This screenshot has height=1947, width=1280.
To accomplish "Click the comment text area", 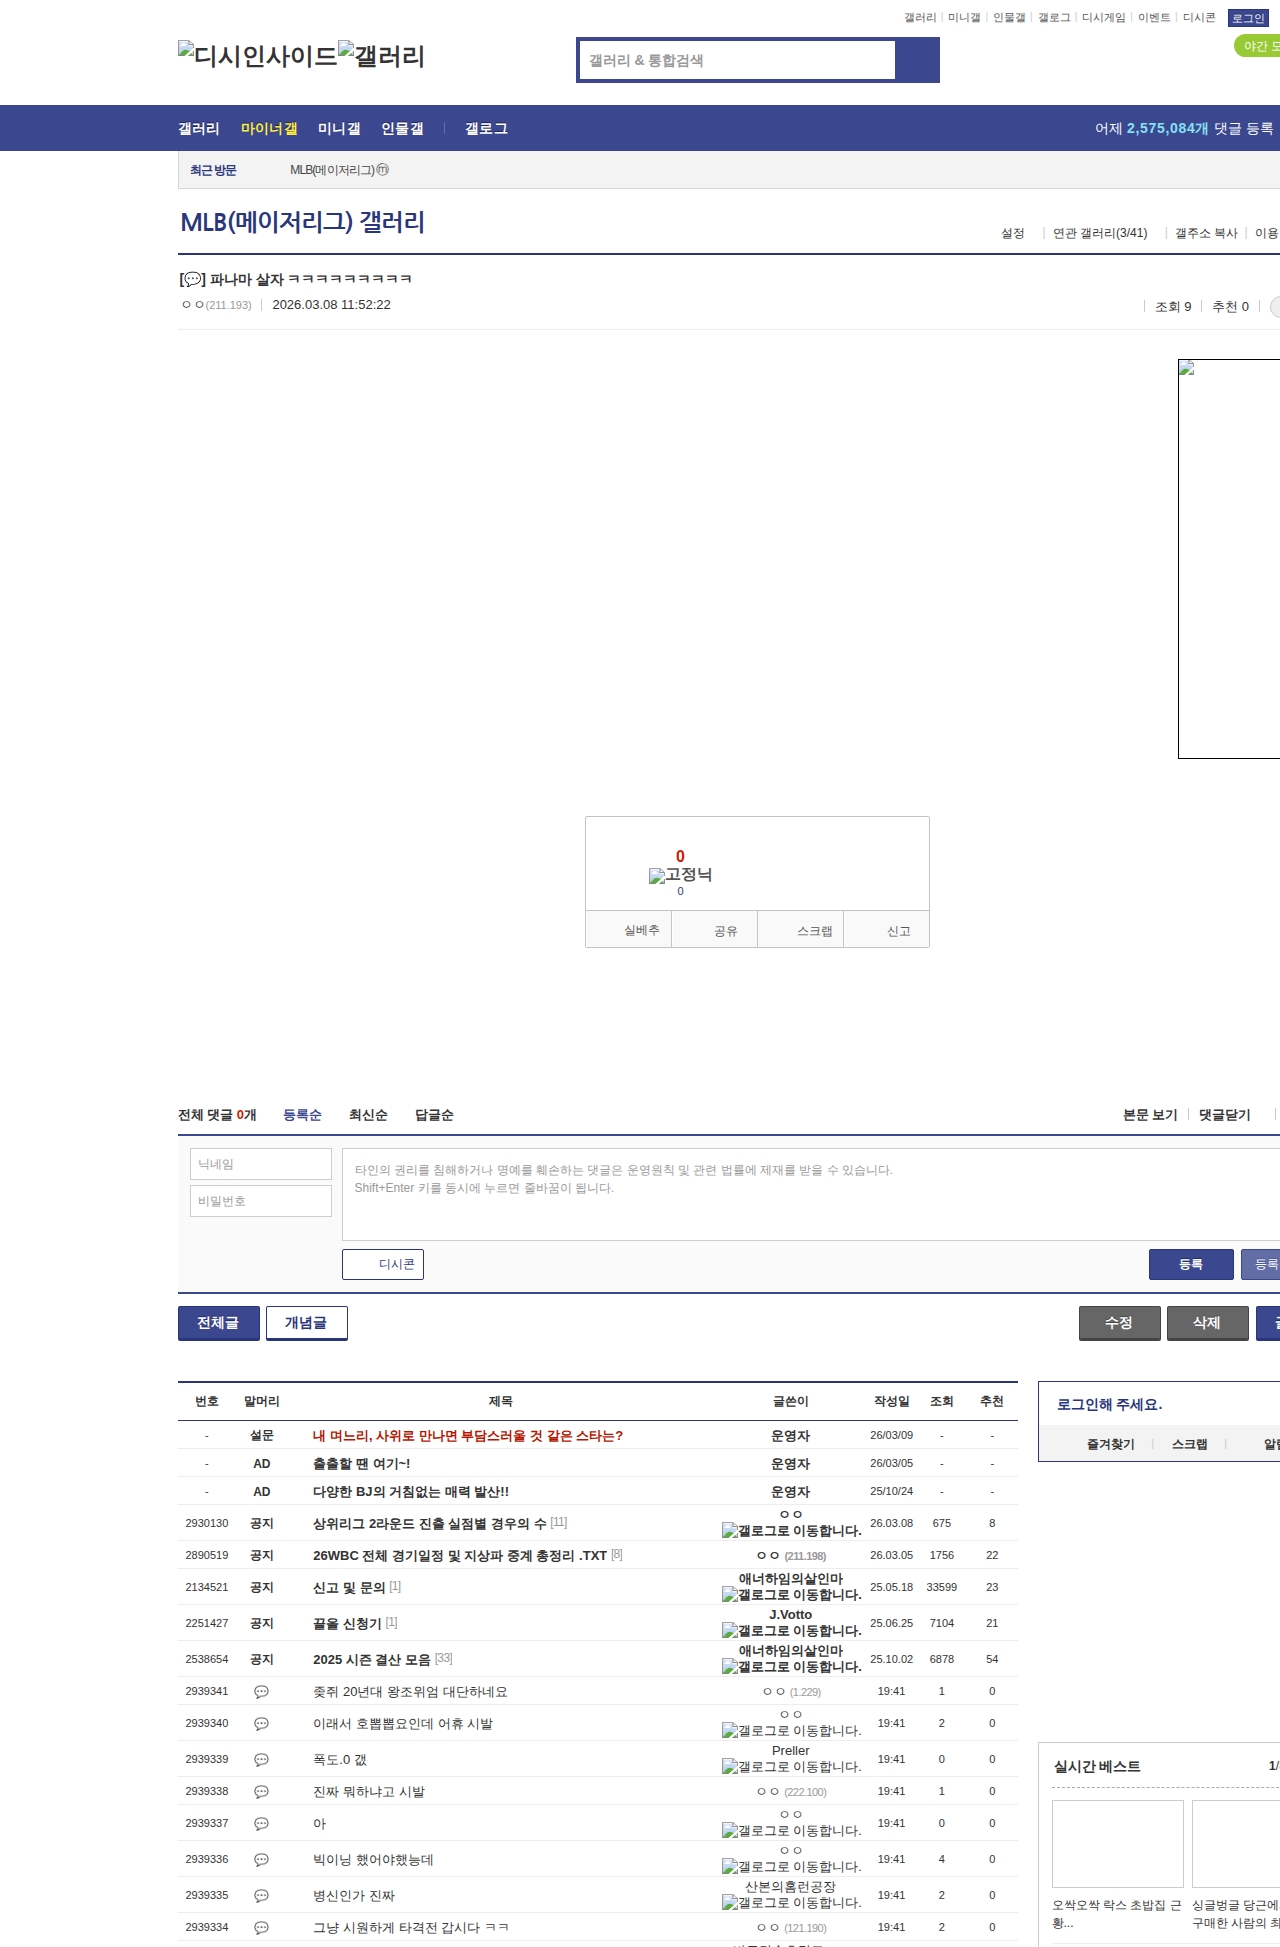I will (811, 1194).
